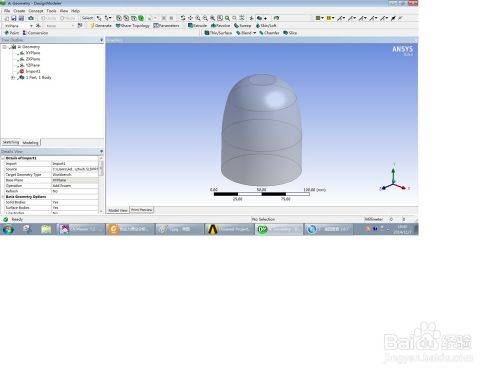Click the Operation Add Frozen value
The width and height of the screenshot is (500, 375).
point(75,186)
